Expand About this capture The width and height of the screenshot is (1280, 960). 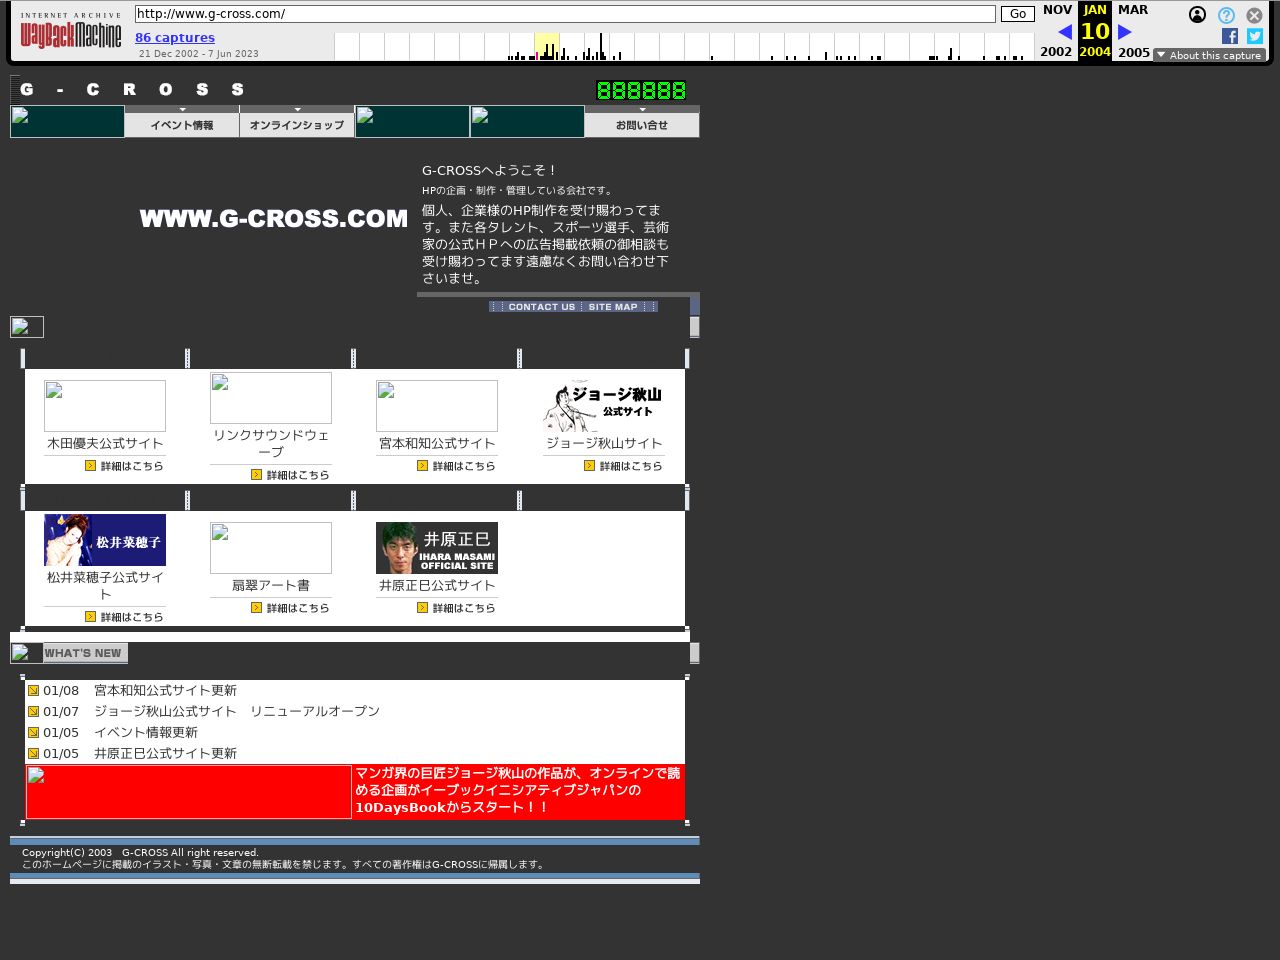click(1209, 55)
